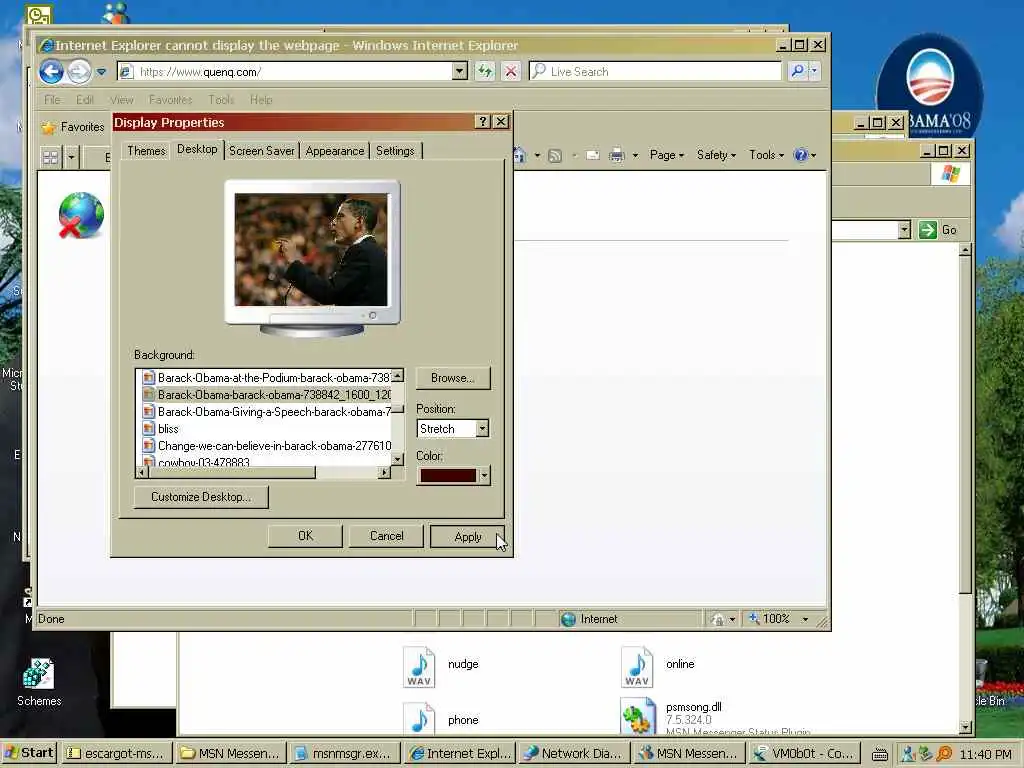Click OK in Display Properties
The width and height of the screenshot is (1024, 768).
[x=305, y=536]
